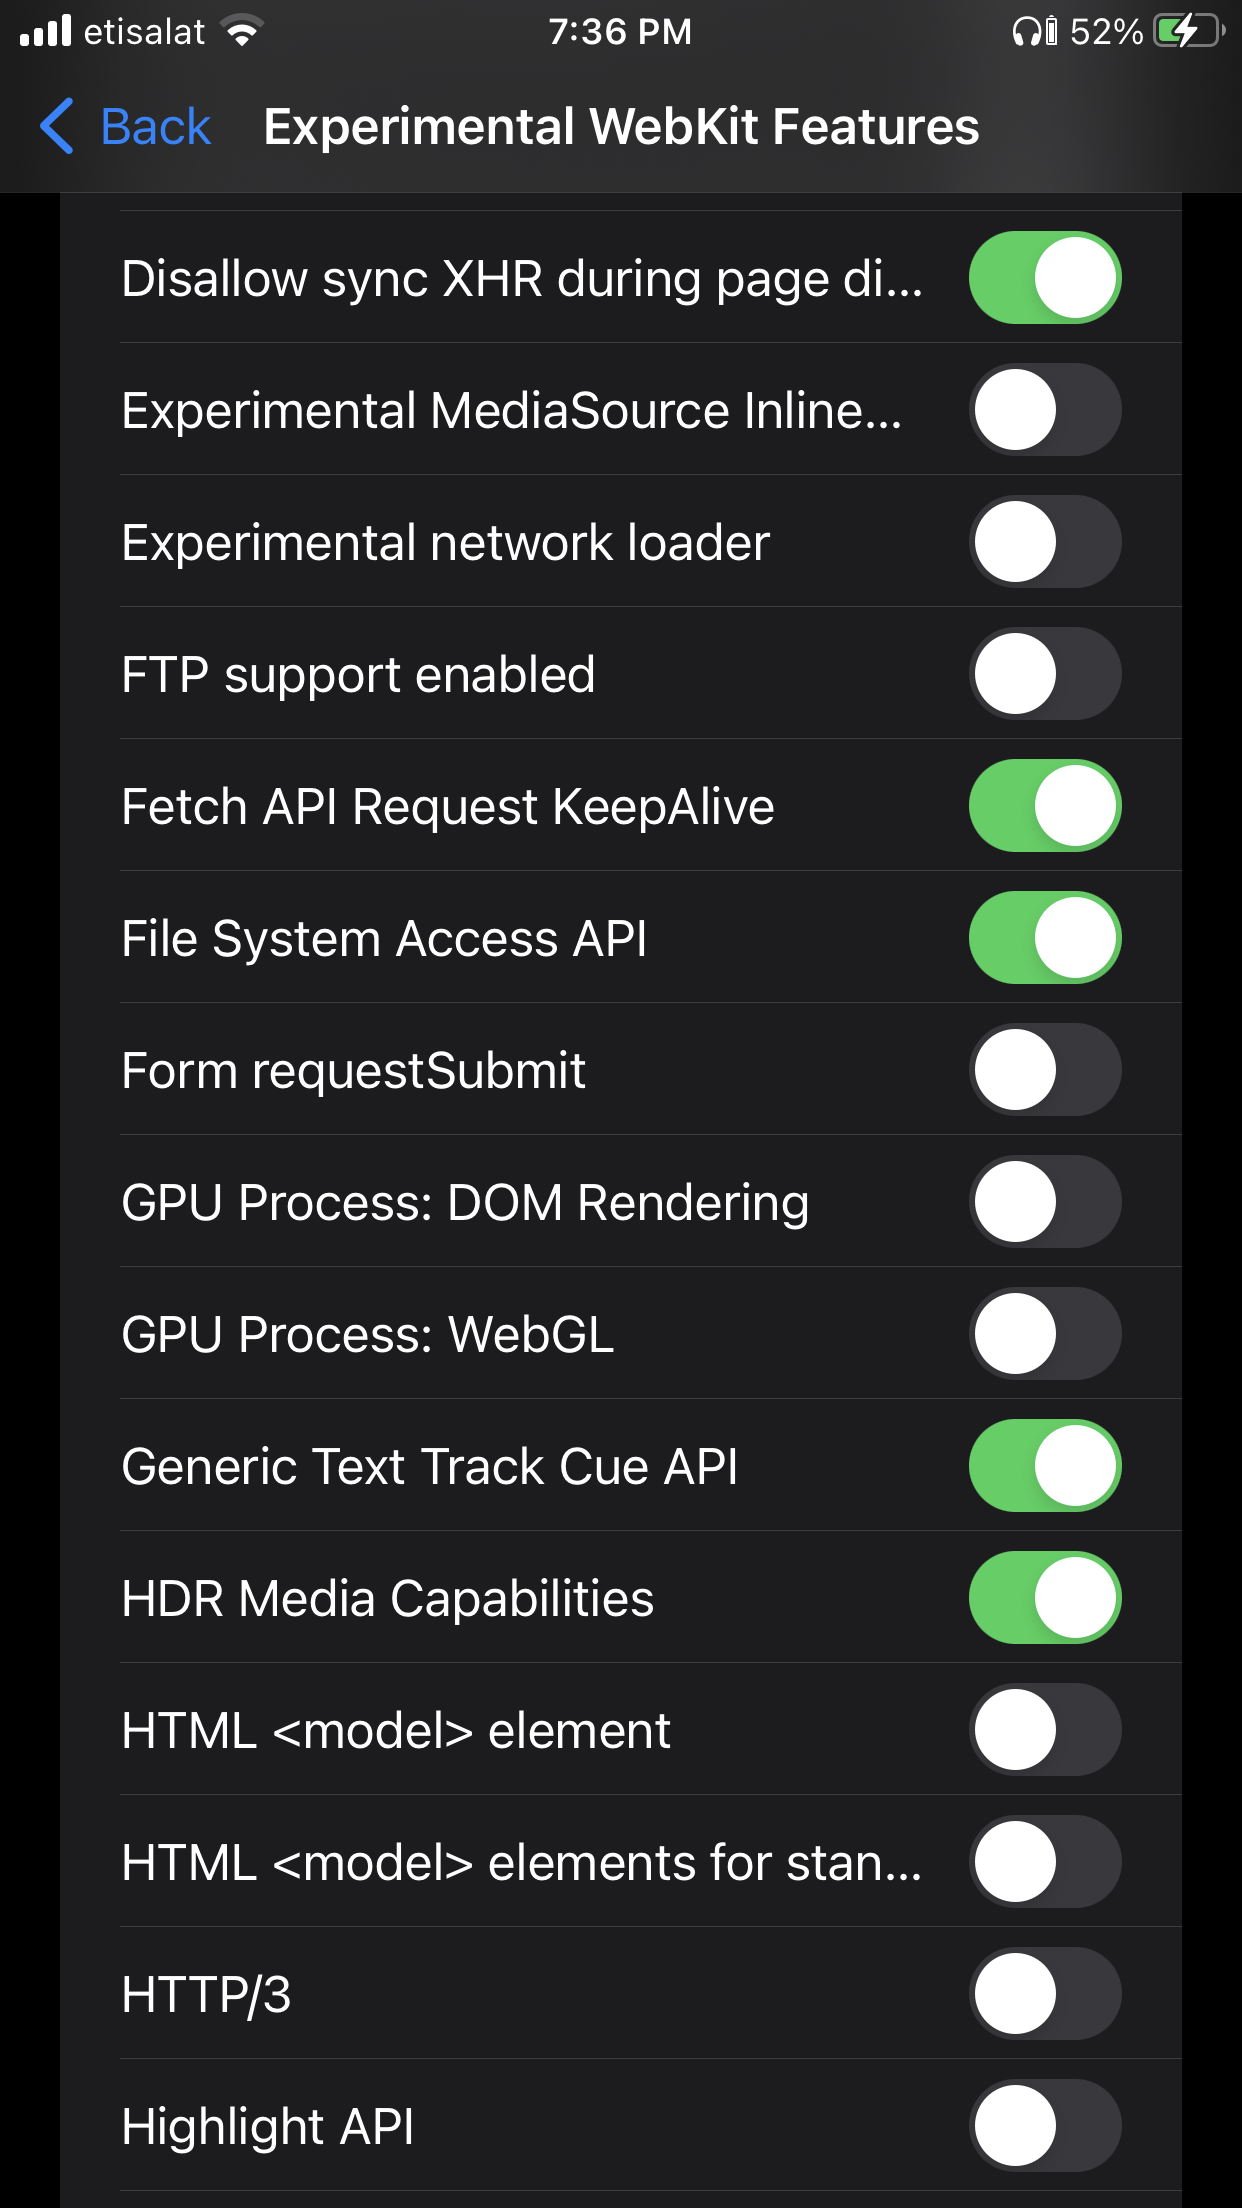The image size is (1242, 2208).
Task: Turn off Generic Text Track Cue API
Action: [1044, 1466]
